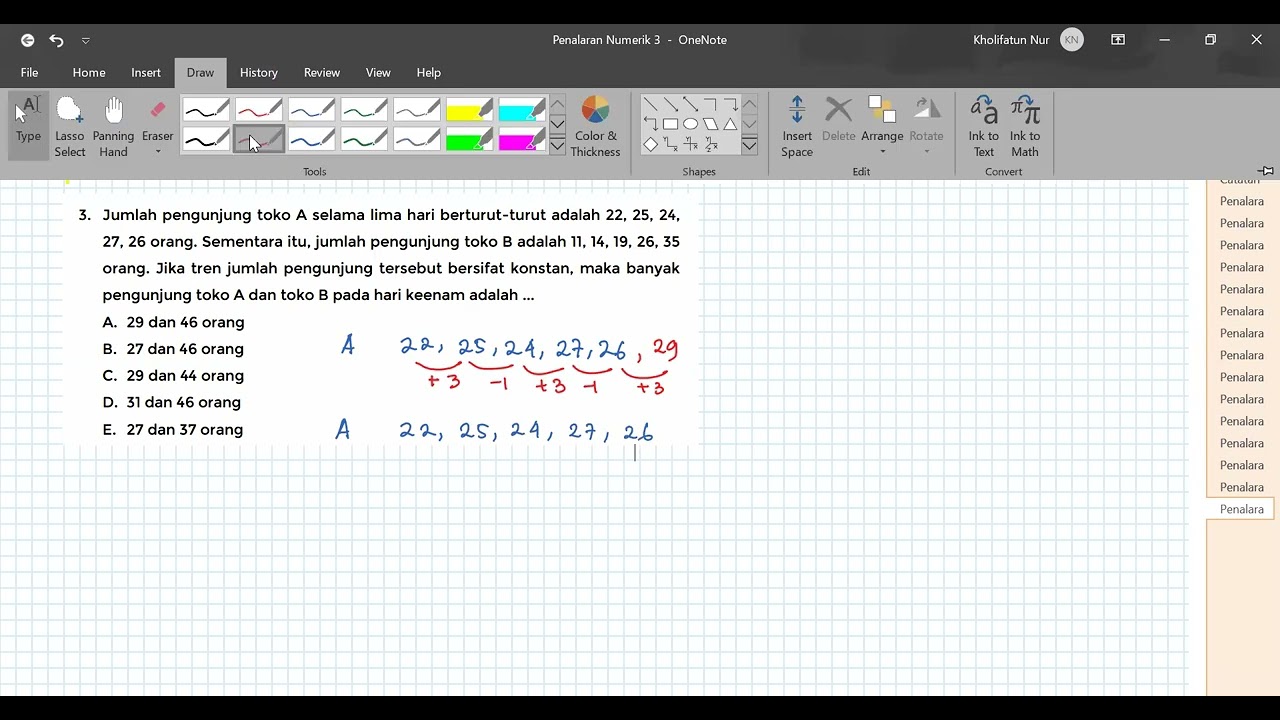The width and height of the screenshot is (1280, 720).
Task: Switch to the View tab
Action: pyautogui.click(x=378, y=72)
